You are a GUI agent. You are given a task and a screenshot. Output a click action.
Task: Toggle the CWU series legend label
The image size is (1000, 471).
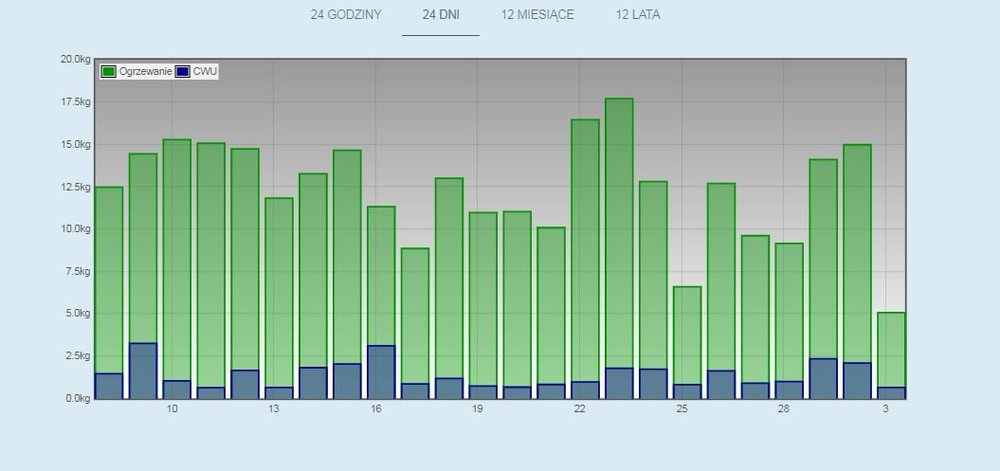point(205,72)
